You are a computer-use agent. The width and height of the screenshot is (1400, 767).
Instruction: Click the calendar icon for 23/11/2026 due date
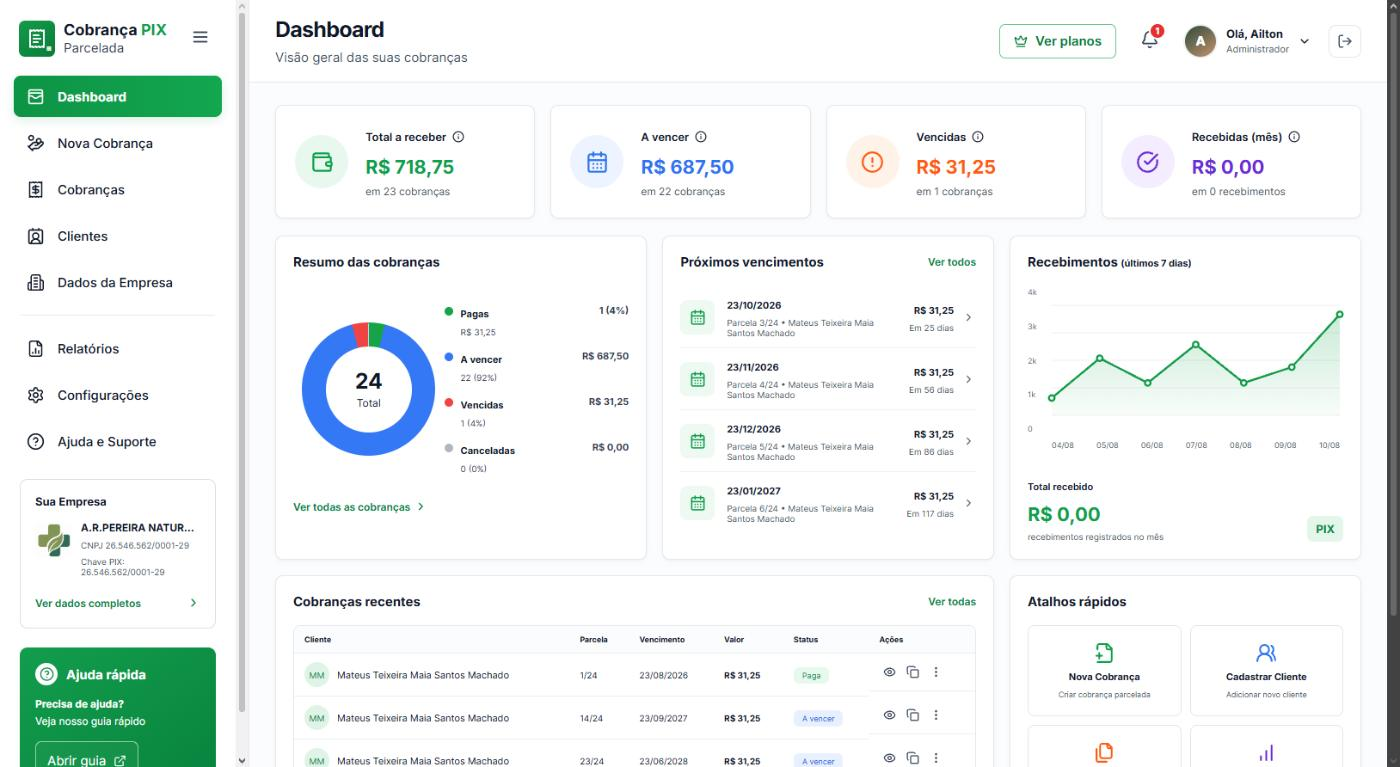pyautogui.click(x=698, y=380)
